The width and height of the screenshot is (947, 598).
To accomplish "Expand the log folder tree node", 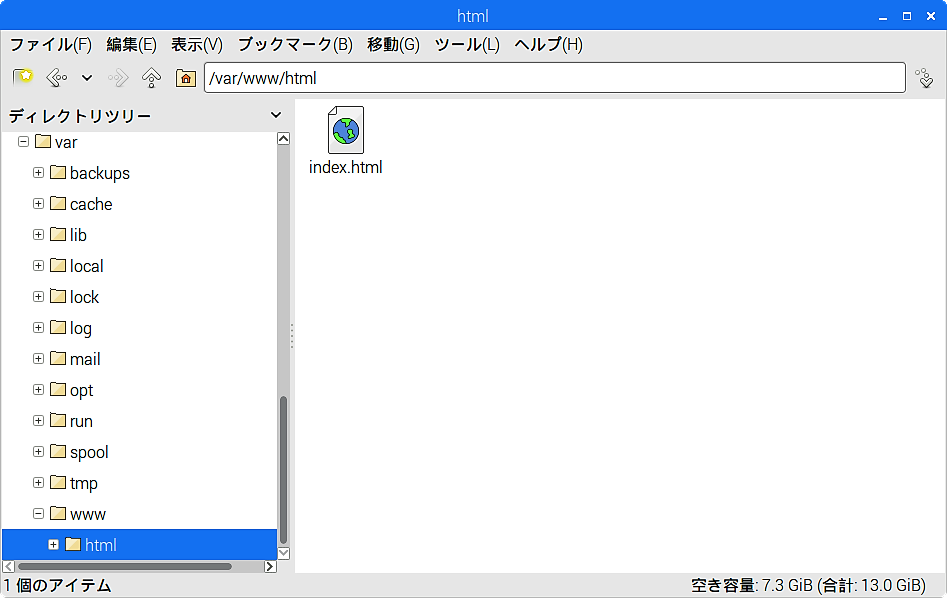I will (38, 328).
